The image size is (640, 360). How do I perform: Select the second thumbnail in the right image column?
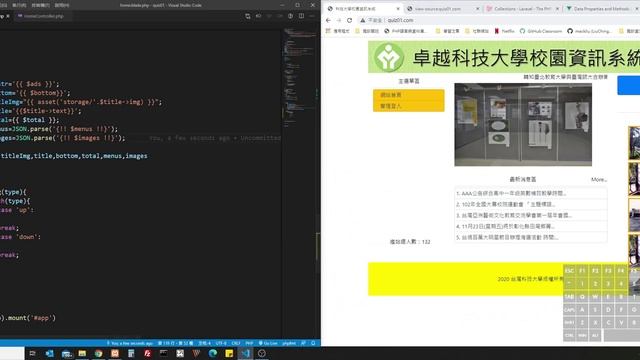tap(634, 178)
